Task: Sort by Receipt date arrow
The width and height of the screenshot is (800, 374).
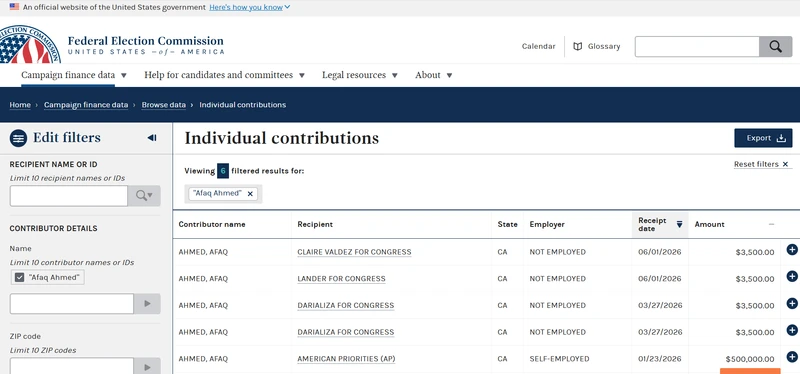Action: point(680,225)
